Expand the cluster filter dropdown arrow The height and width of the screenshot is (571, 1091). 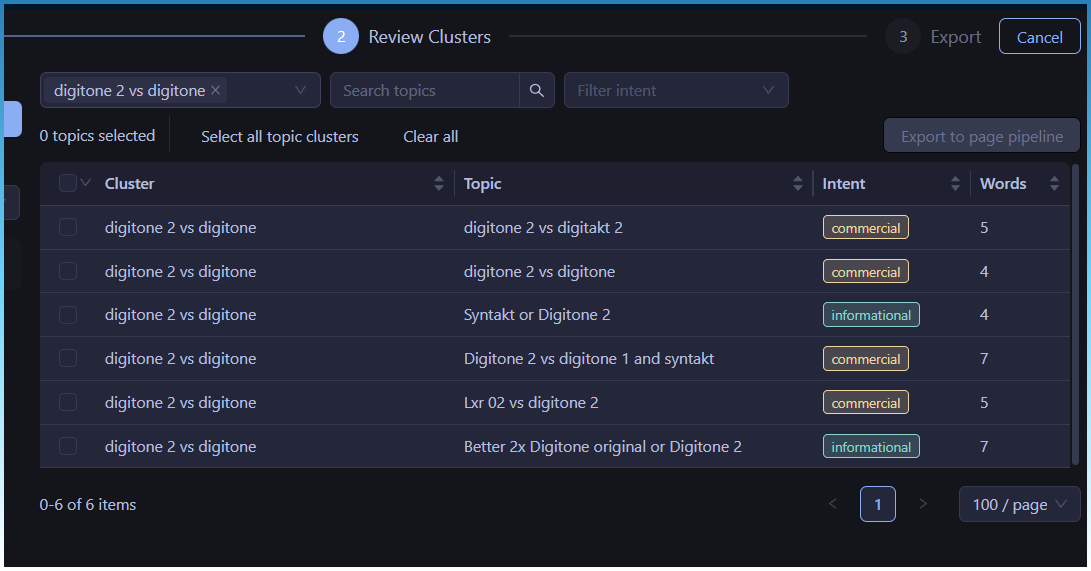click(x=300, y=90)
